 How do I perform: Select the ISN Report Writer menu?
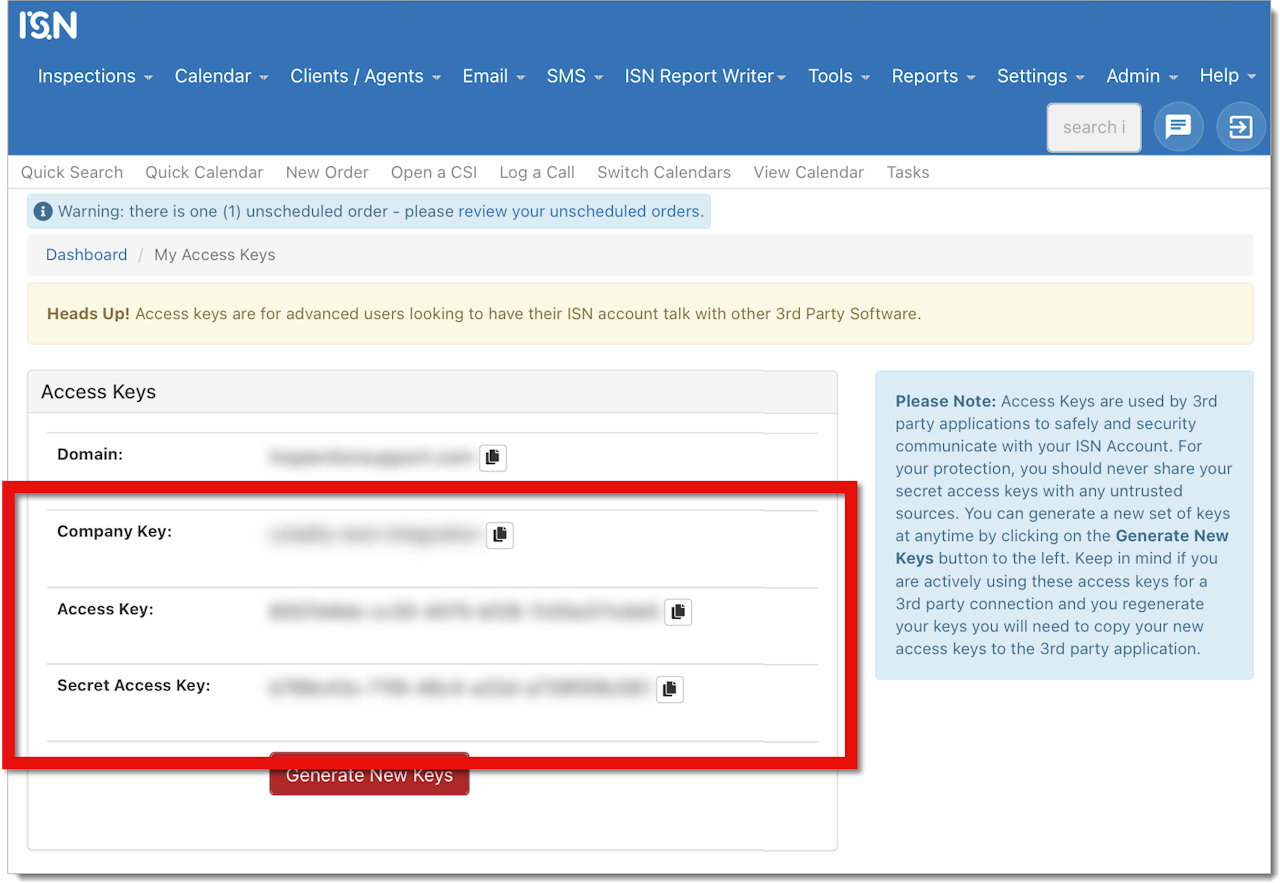click(x=705, y=76)
